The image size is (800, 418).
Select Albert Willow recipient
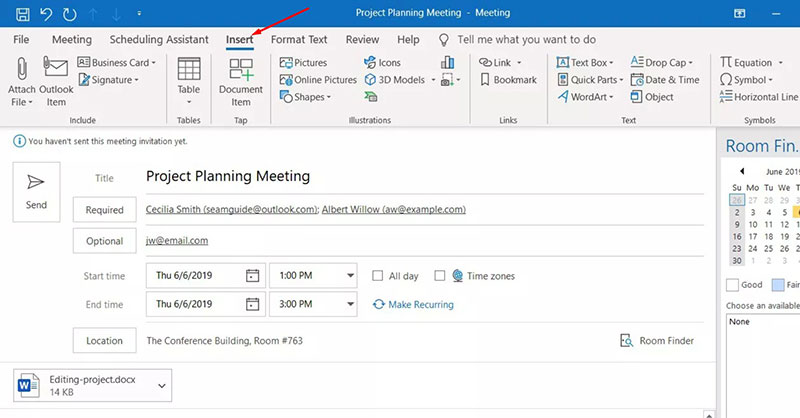click(x=393, y=209)
